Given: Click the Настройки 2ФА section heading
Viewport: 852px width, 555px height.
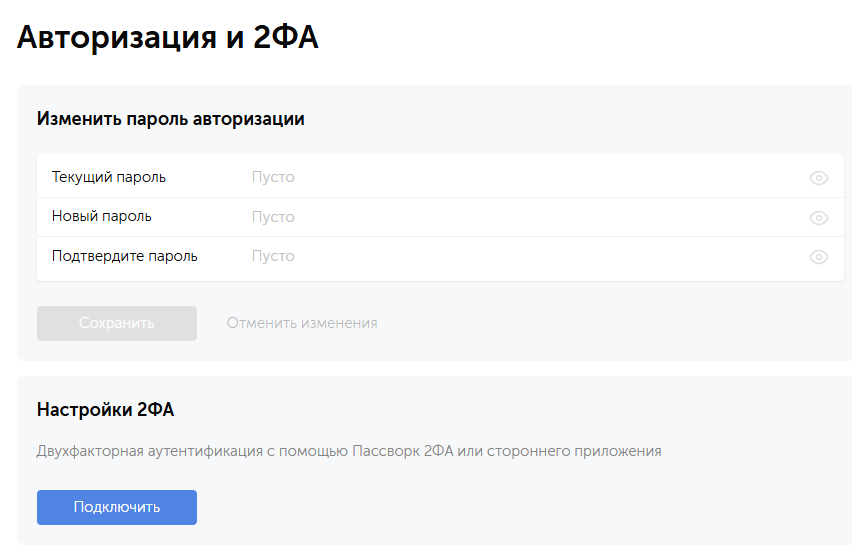Looking at the screenshot, I should coord(106,409).
